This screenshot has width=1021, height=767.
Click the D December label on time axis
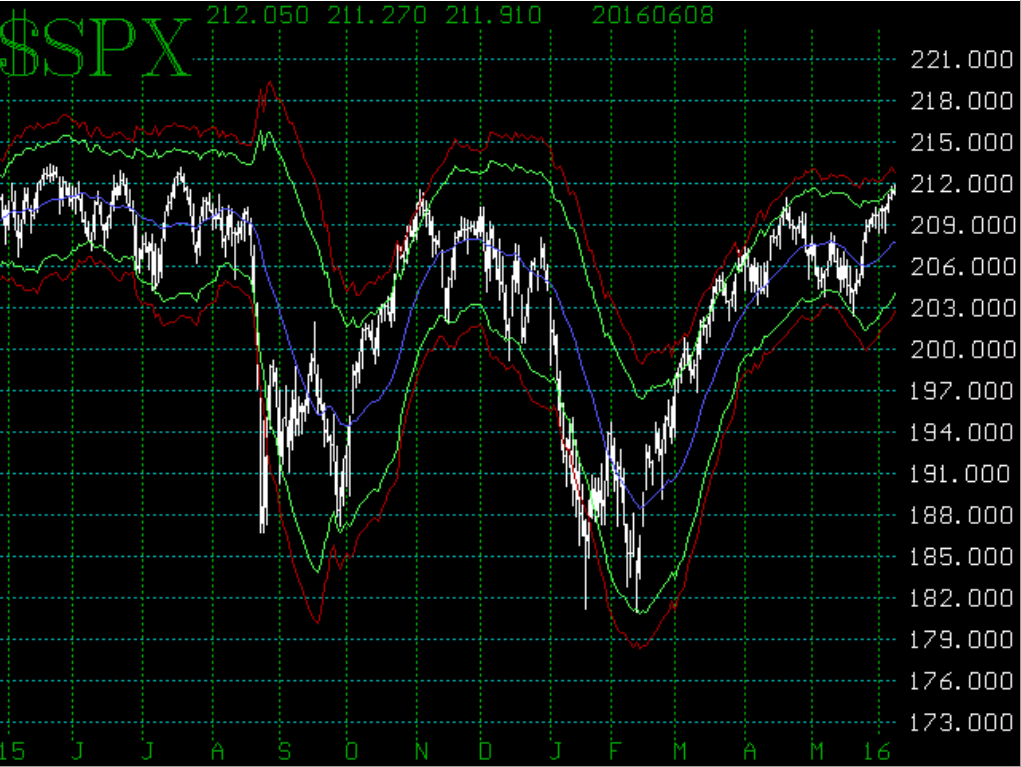(485, 751)
